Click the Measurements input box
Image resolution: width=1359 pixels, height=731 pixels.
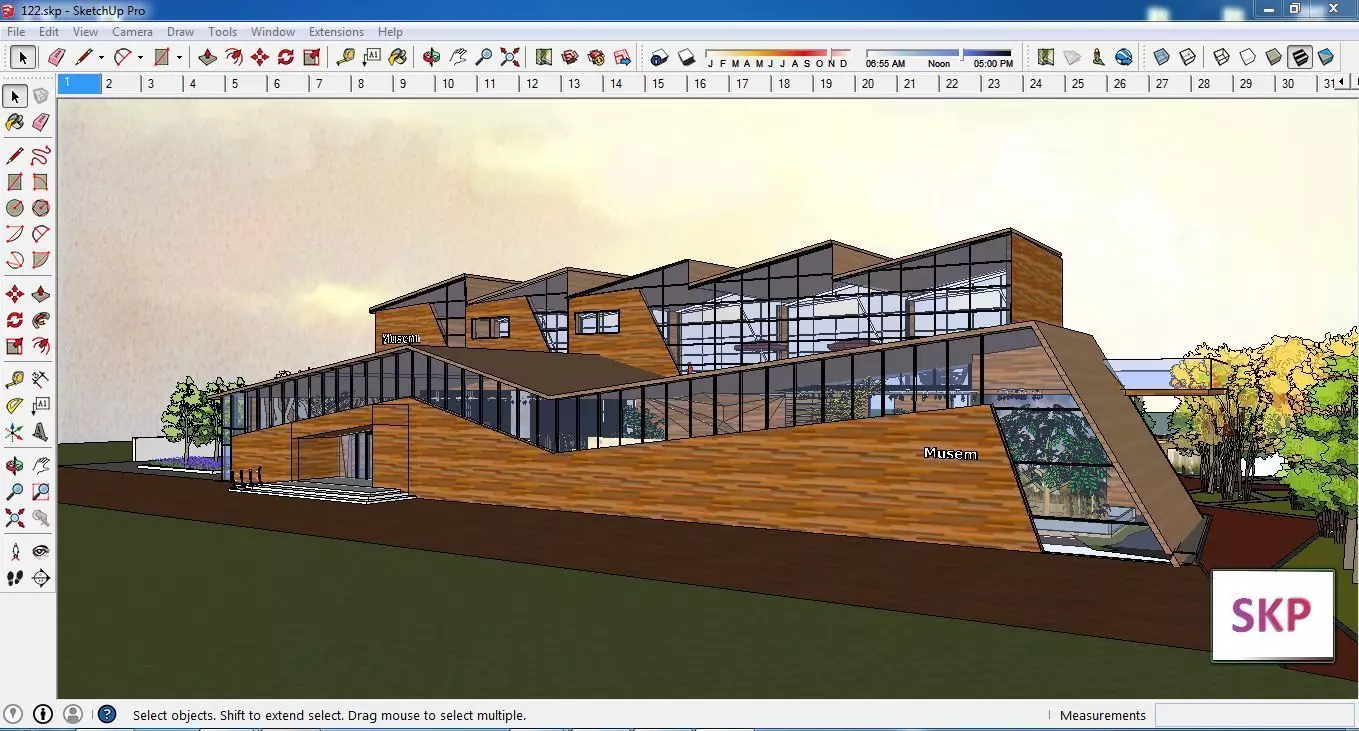(x=1255, y=715)
